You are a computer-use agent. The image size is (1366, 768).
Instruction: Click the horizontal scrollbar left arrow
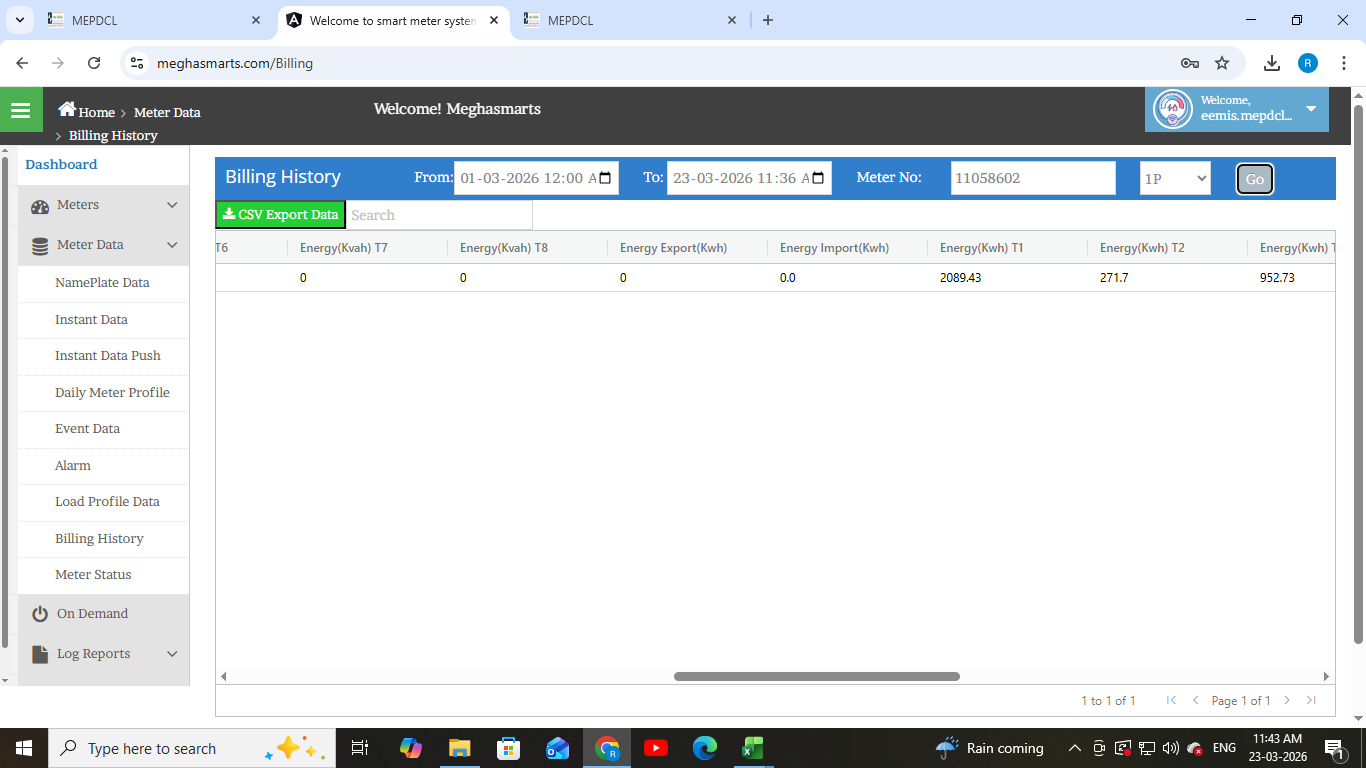click(x=223, y=677)
